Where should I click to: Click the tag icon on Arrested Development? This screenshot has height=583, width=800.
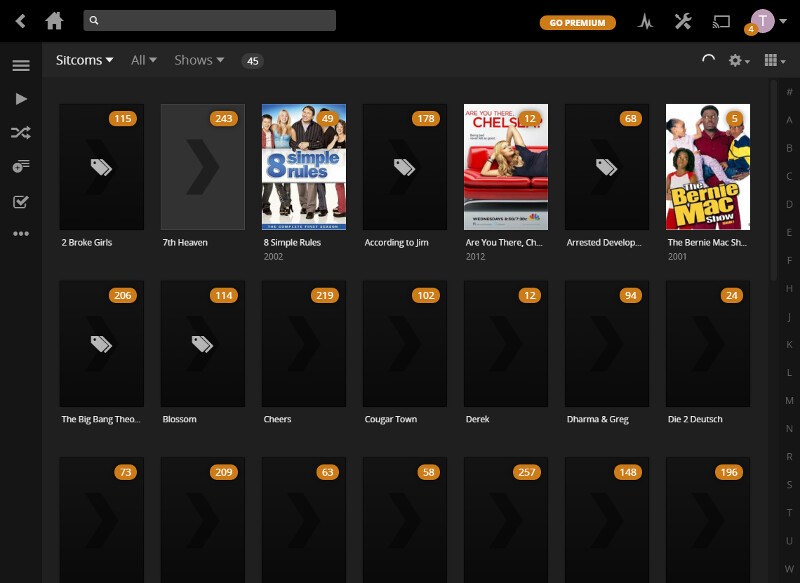tap(606, 167)
